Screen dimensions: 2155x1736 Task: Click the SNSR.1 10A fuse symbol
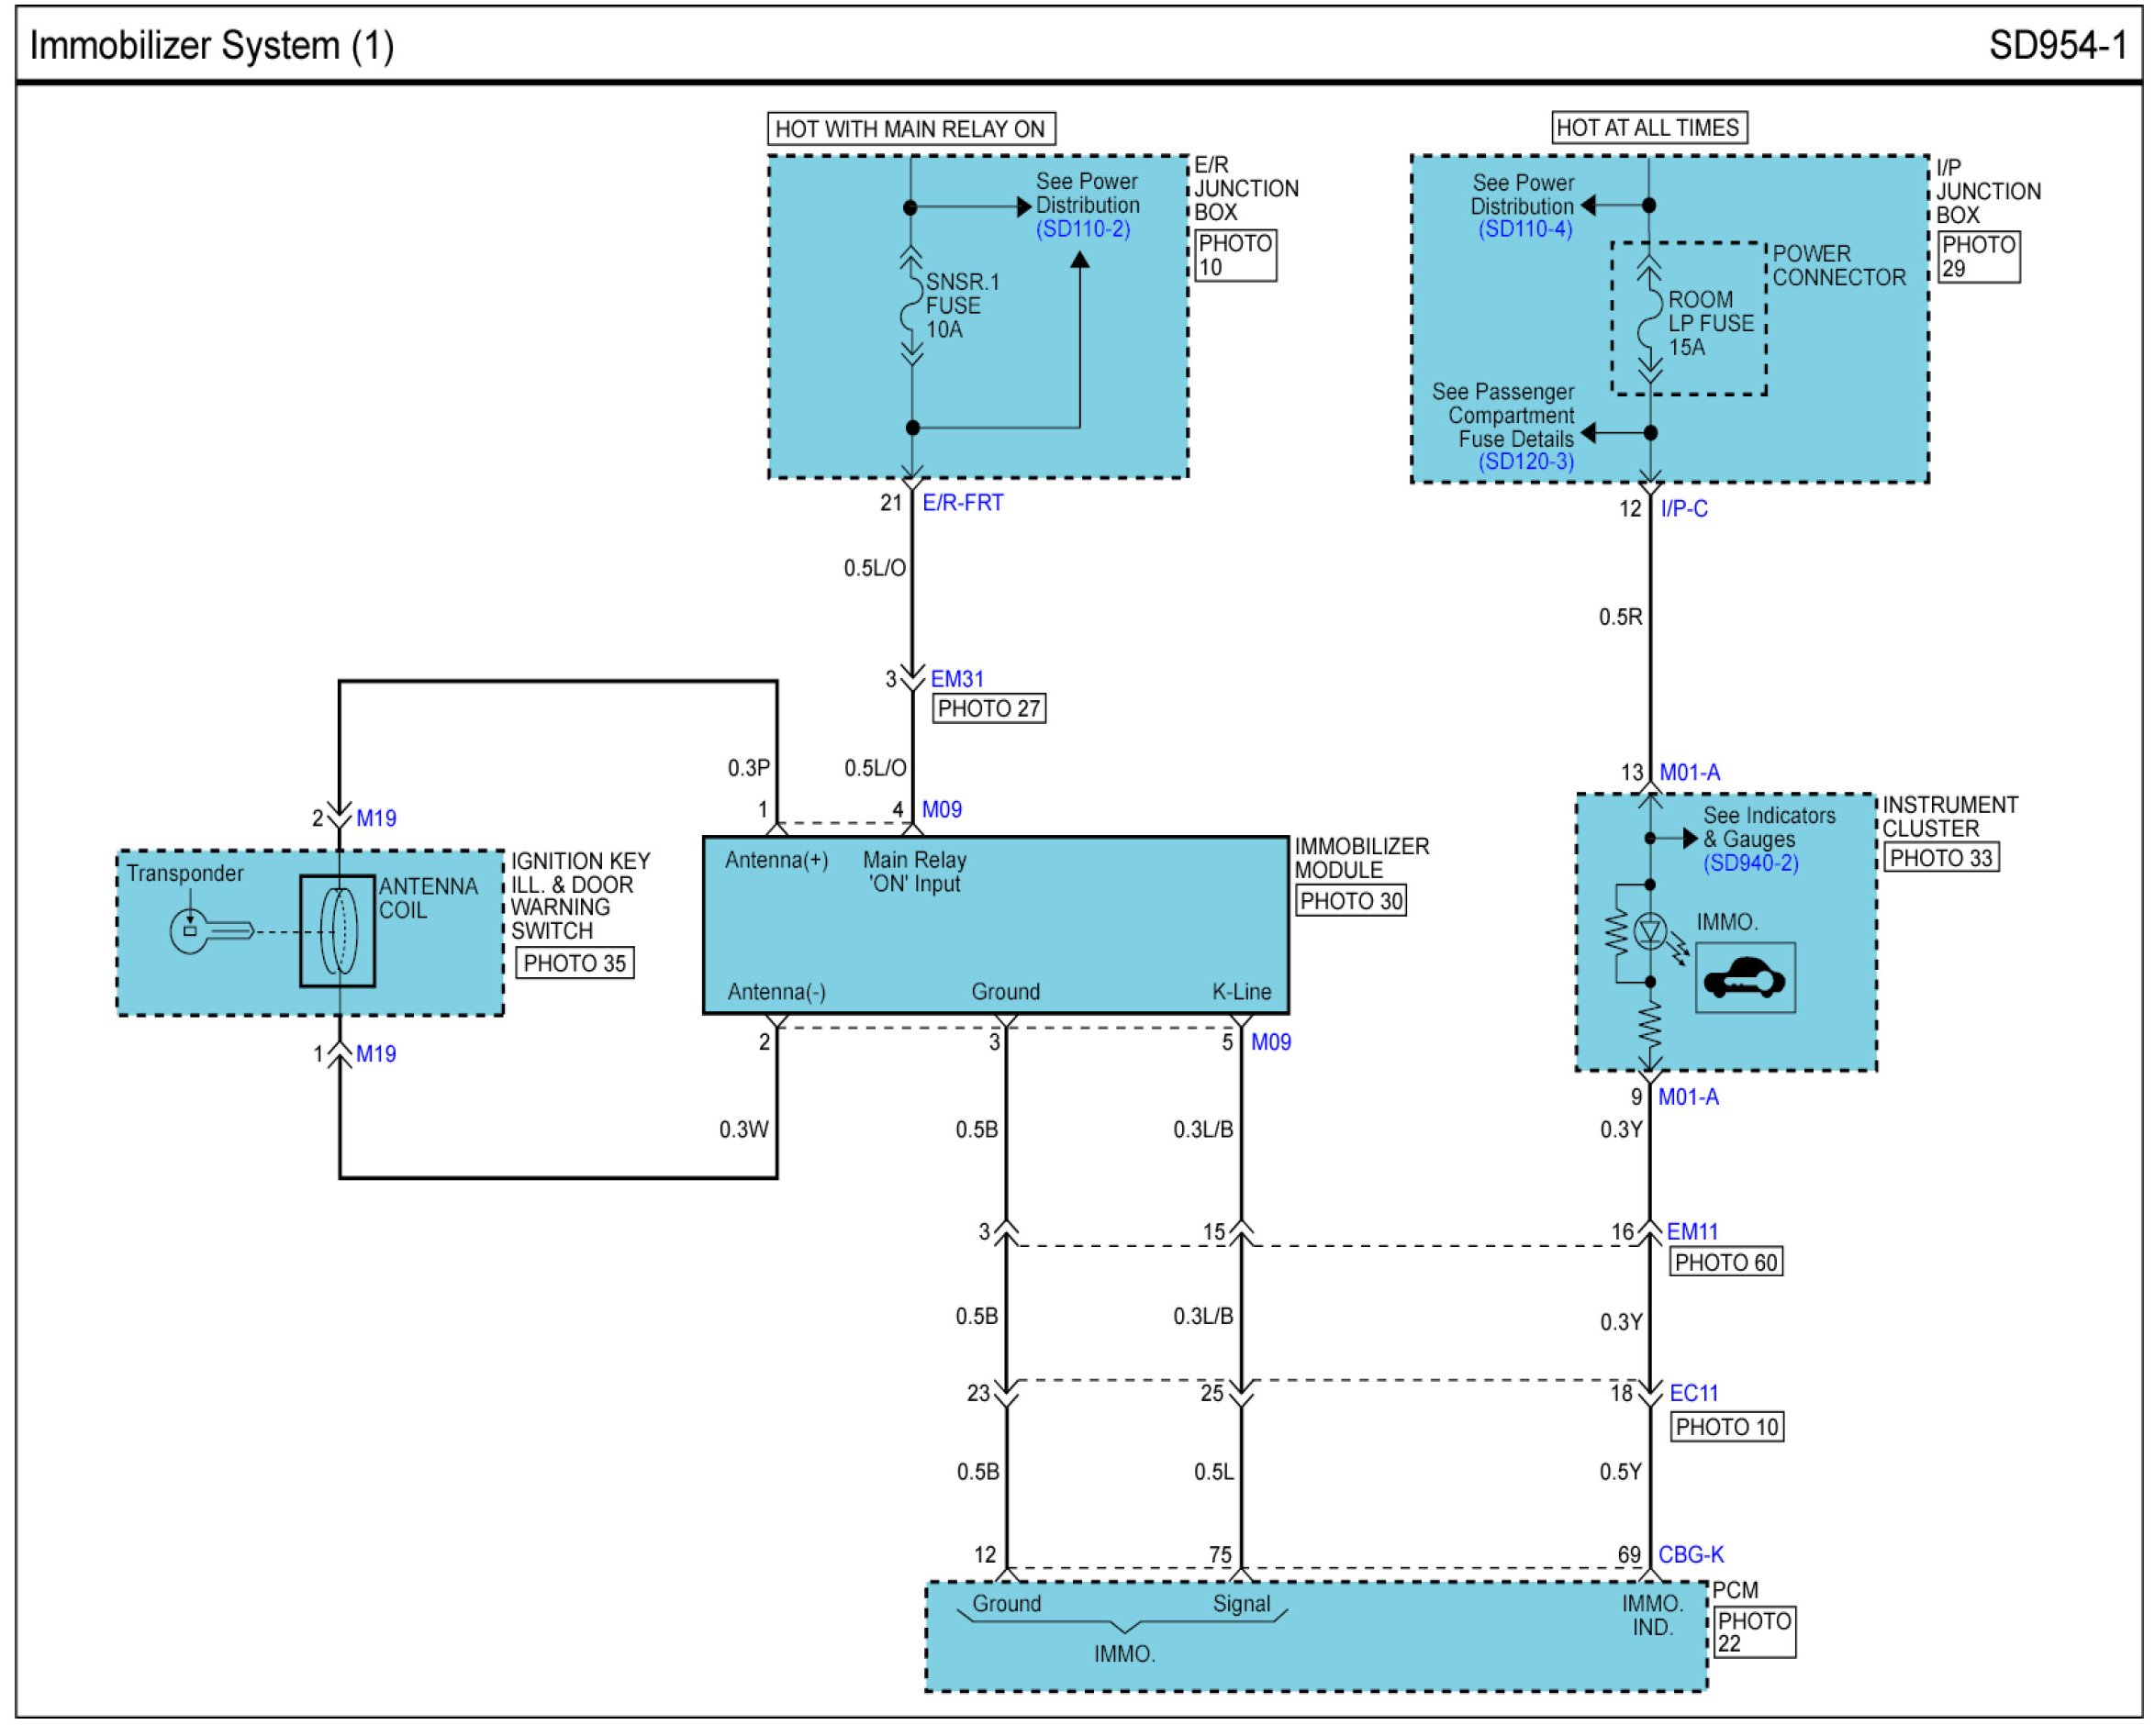click(911, 306)
